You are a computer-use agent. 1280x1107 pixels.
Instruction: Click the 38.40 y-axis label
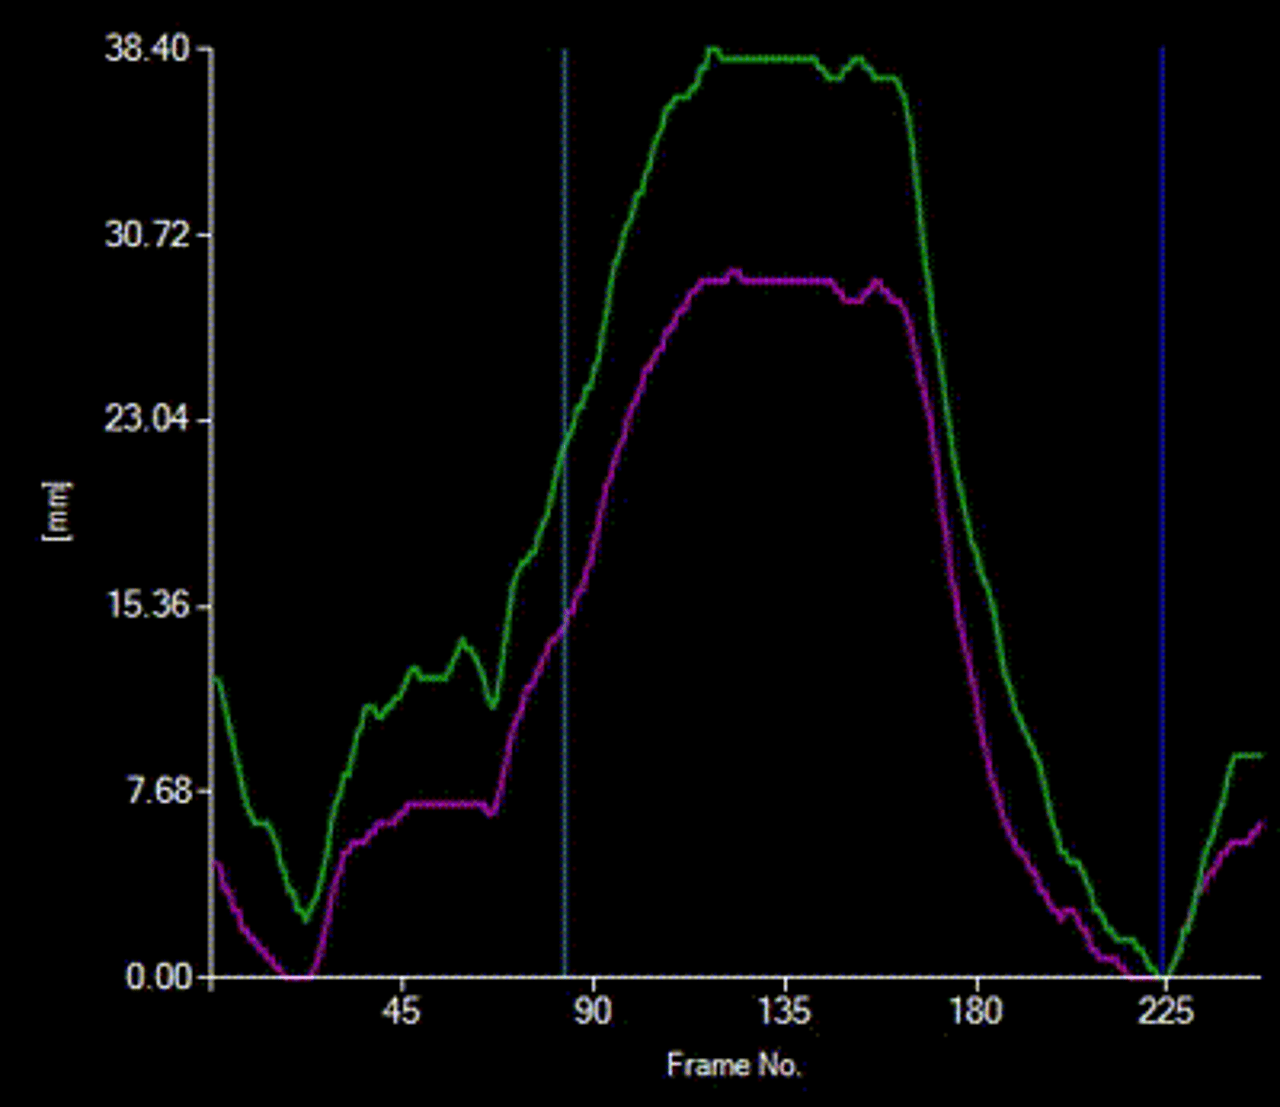pos(148,48)
